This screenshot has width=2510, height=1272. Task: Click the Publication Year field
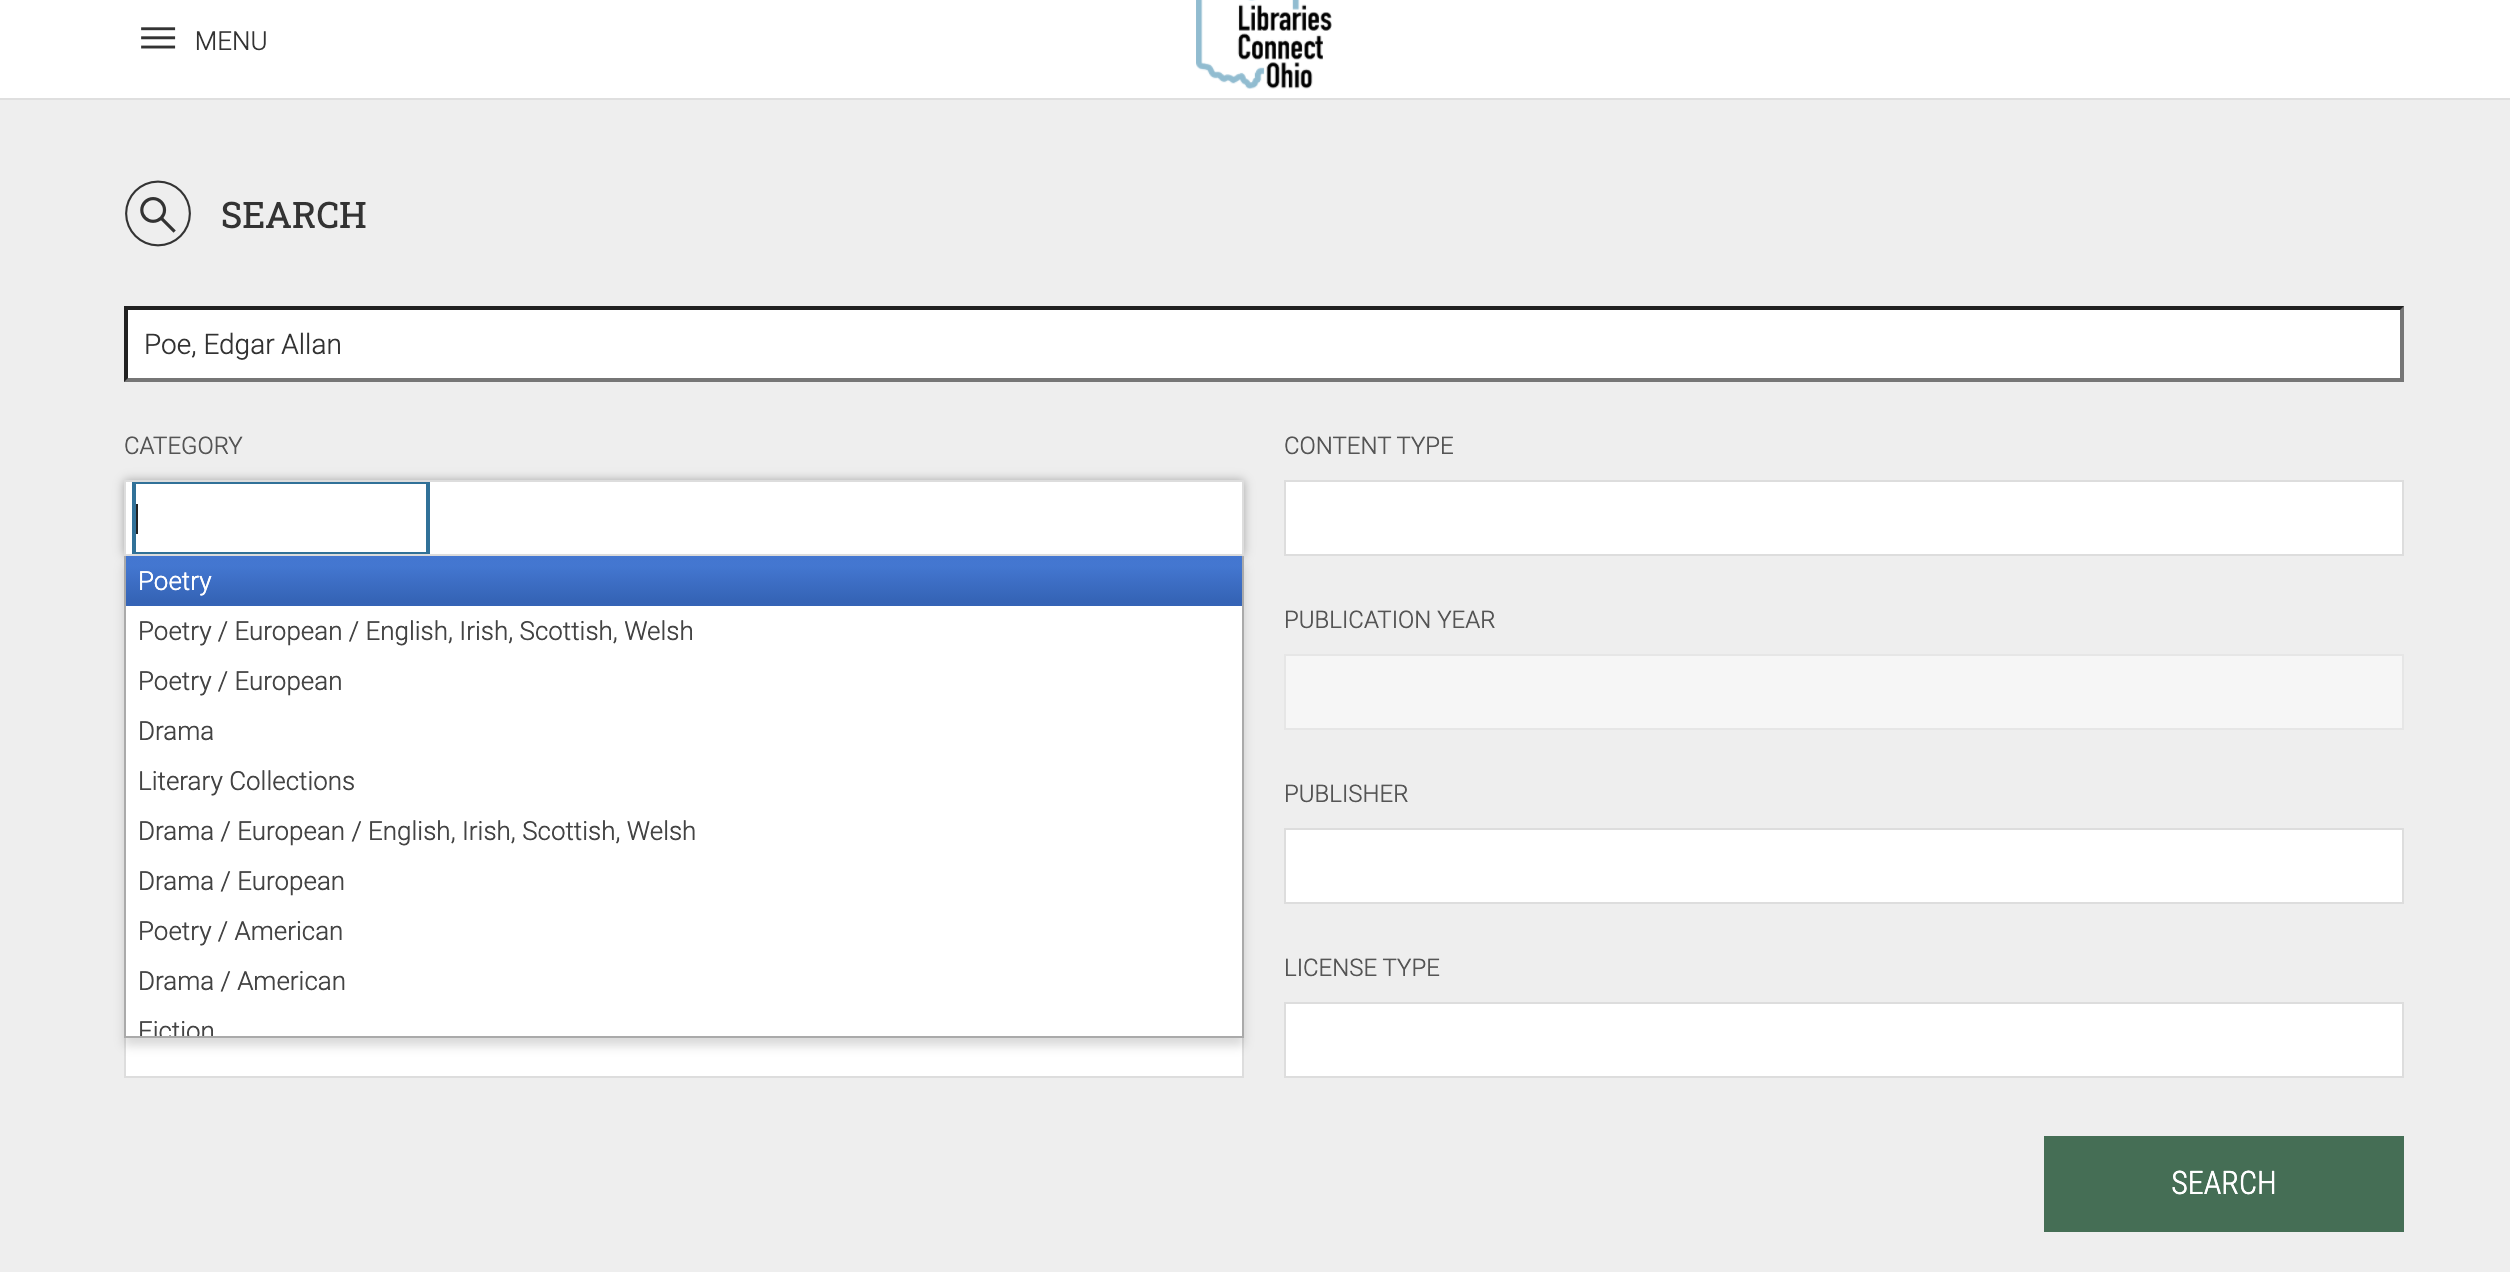coord(1843,692)
